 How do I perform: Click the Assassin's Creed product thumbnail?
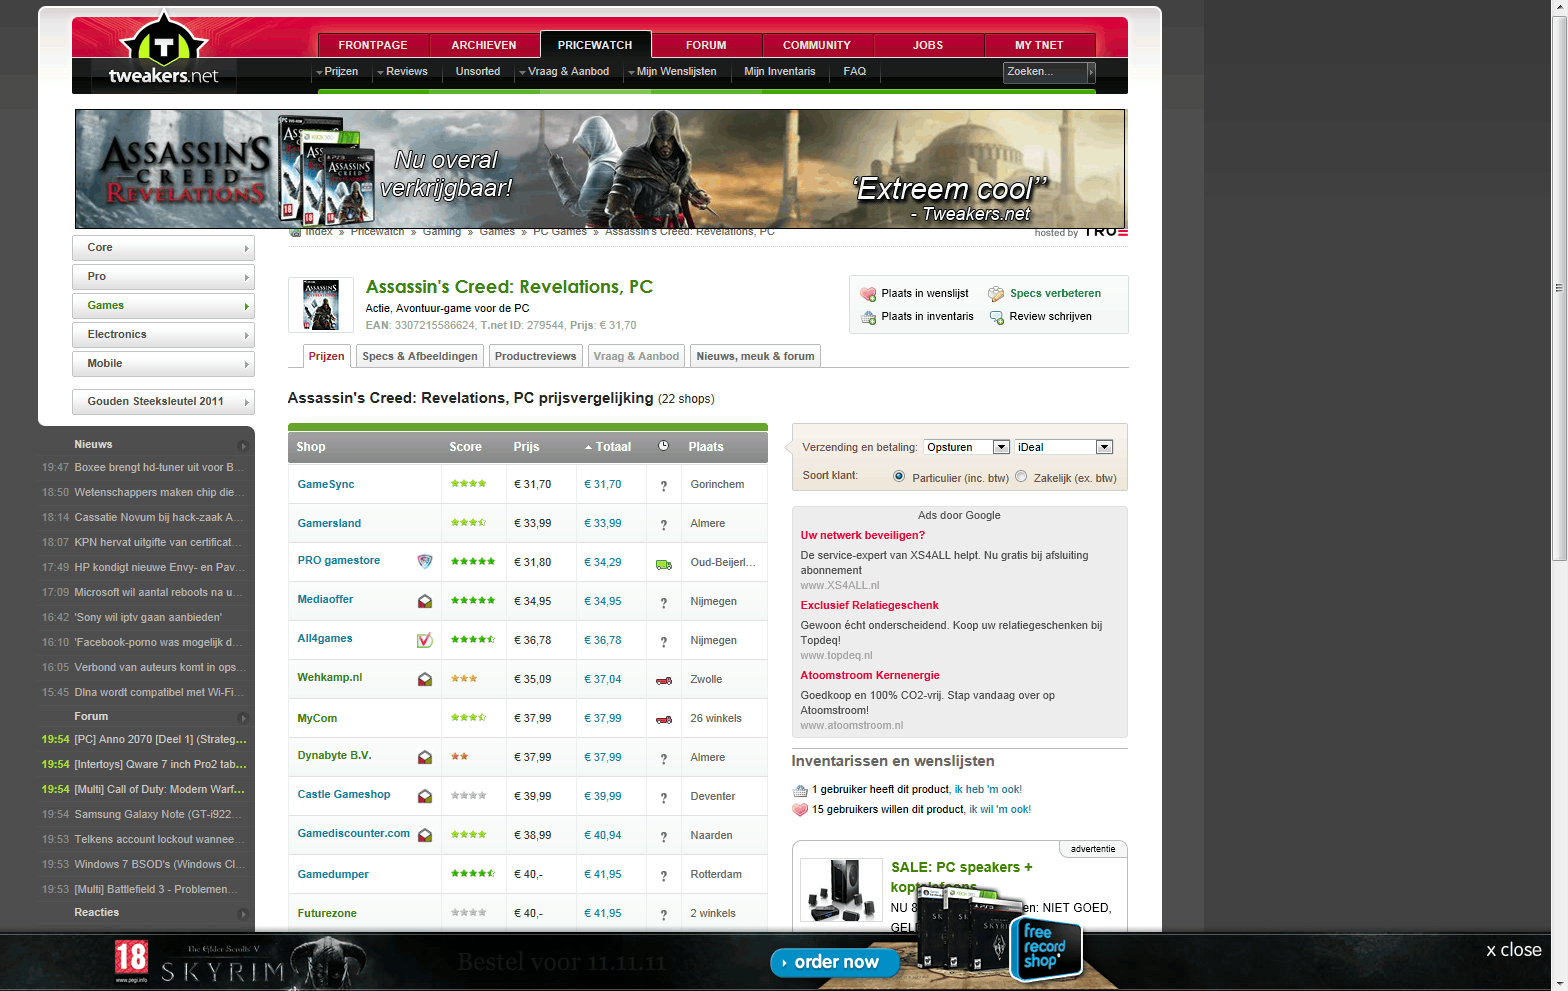click(x=321, y=305)
